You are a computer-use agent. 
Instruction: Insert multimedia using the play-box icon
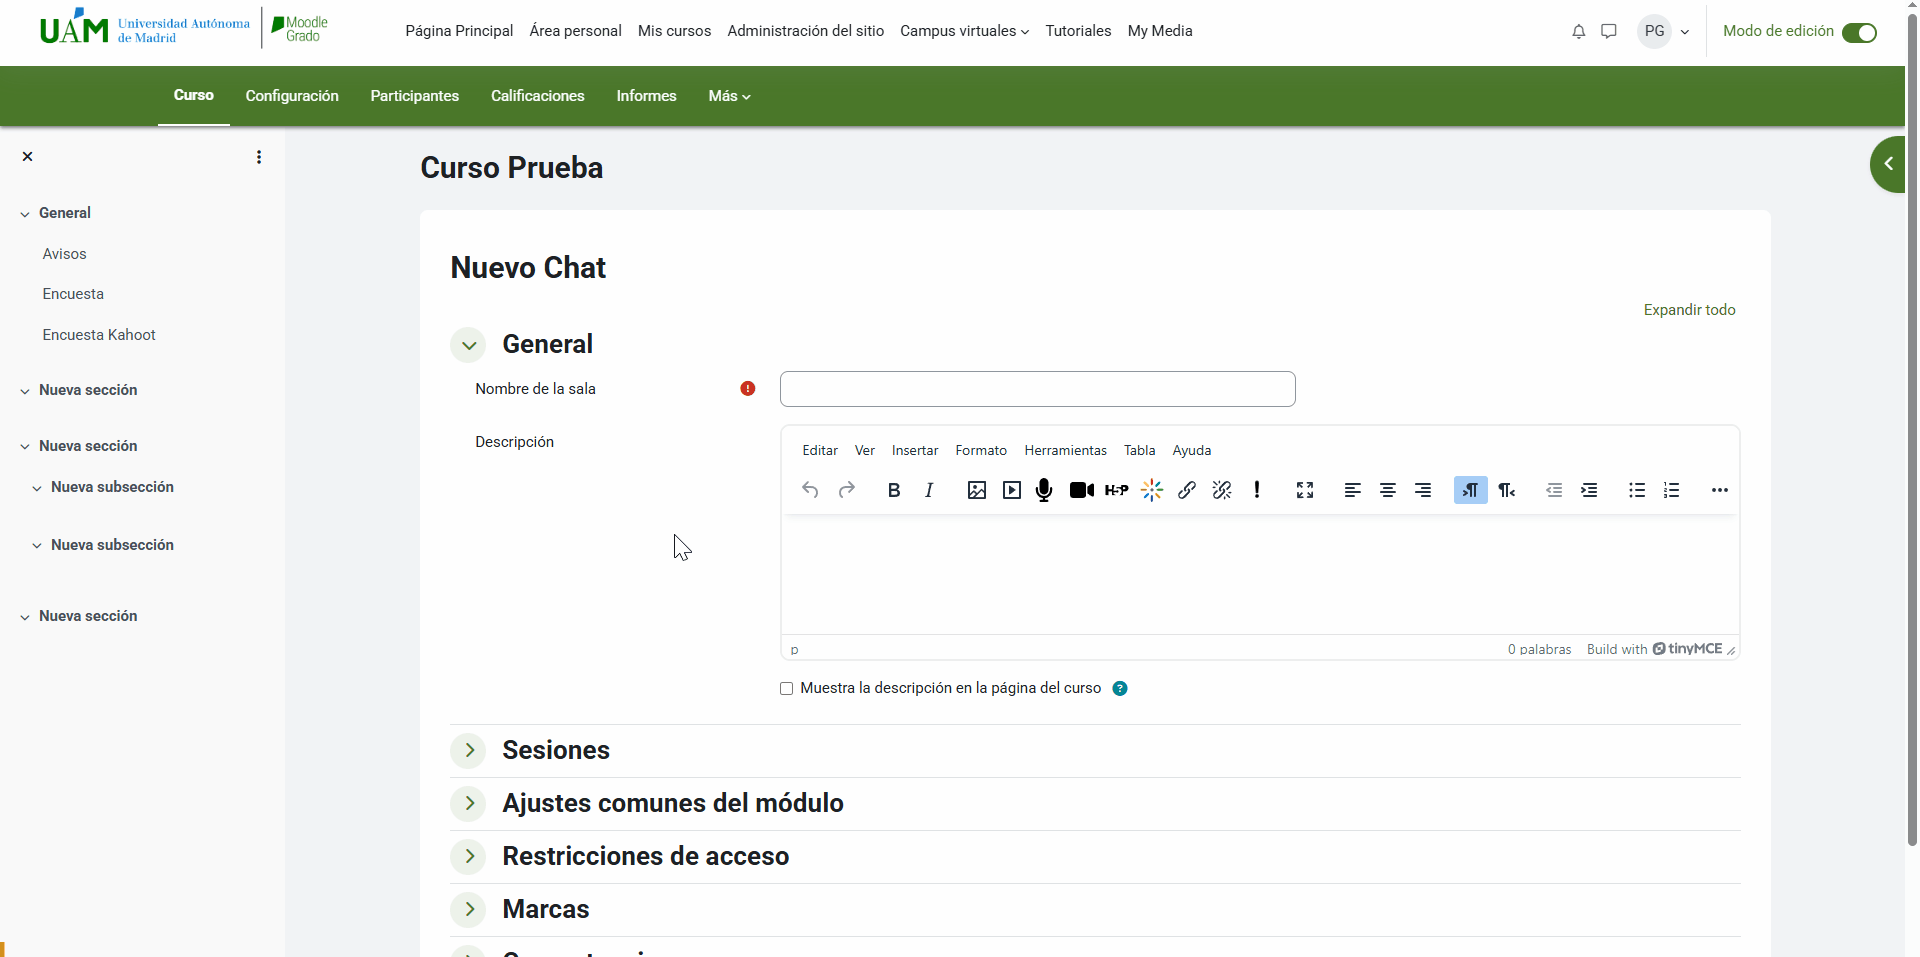pos(1012,490)
